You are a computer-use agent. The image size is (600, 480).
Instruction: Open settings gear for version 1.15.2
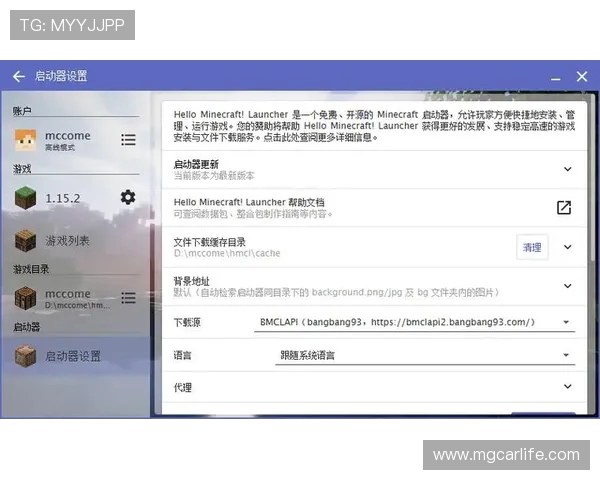[128, 198]
